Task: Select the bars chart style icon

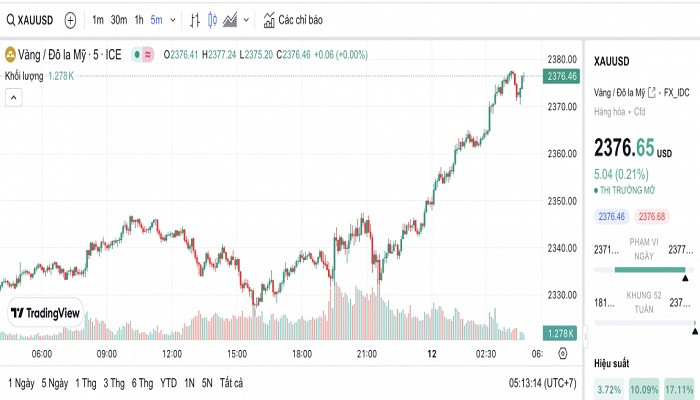Action: [x=195, y=20]
